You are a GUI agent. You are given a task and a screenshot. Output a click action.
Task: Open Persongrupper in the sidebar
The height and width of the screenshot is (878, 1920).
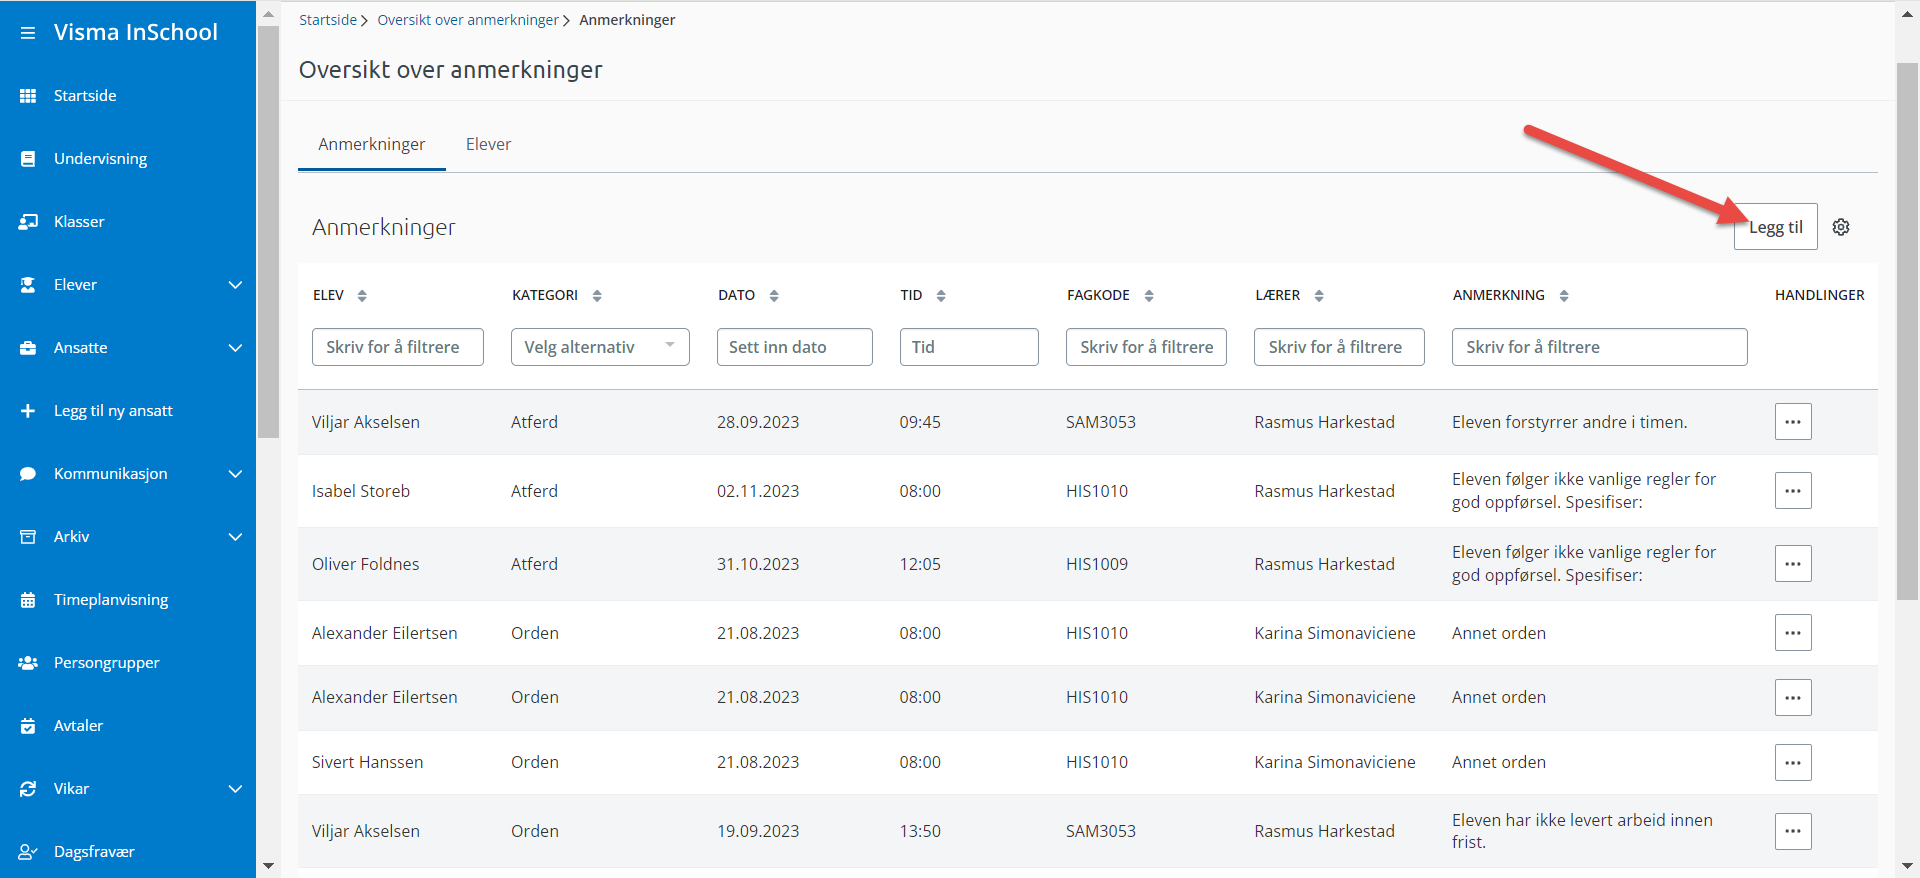[x=107, y=663]
